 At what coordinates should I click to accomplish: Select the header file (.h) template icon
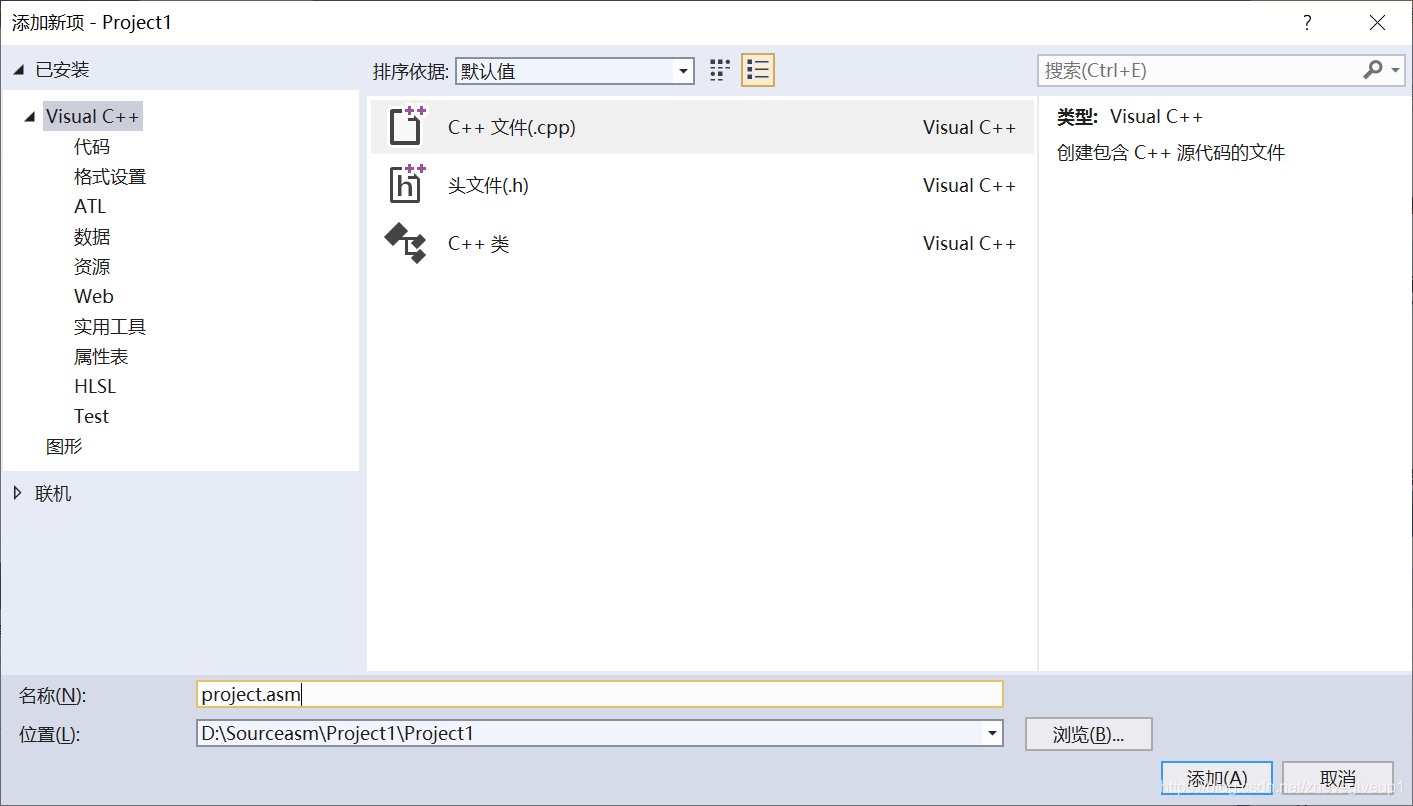[407, 184]
